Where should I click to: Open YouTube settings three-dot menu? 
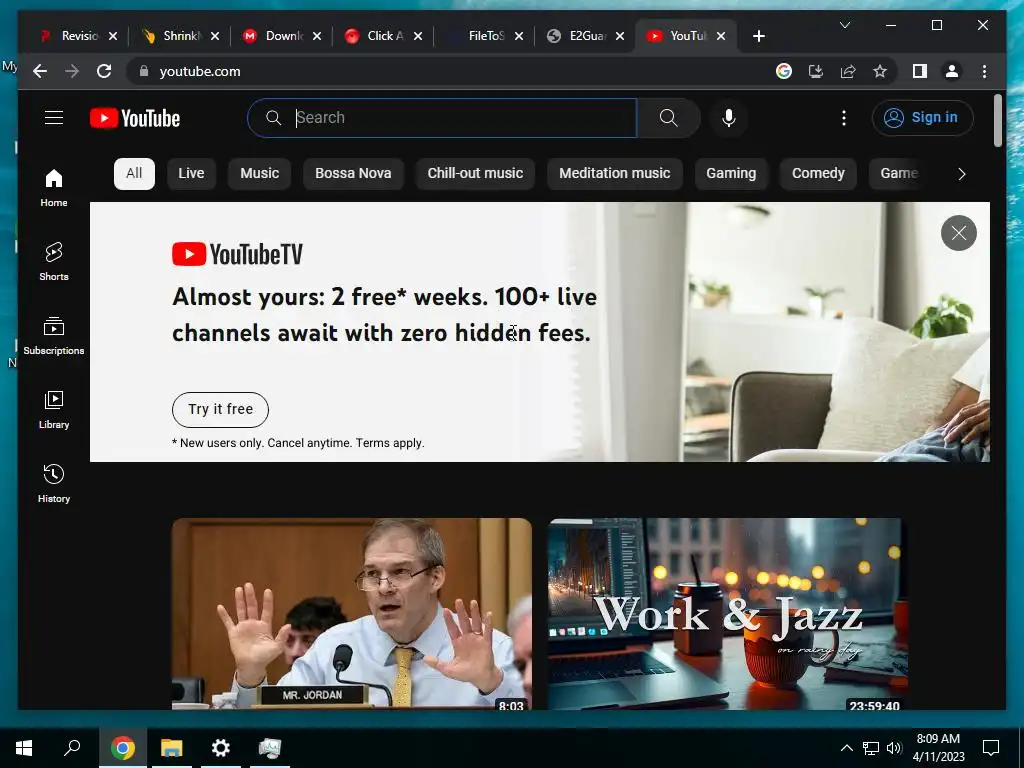point(844,118)
